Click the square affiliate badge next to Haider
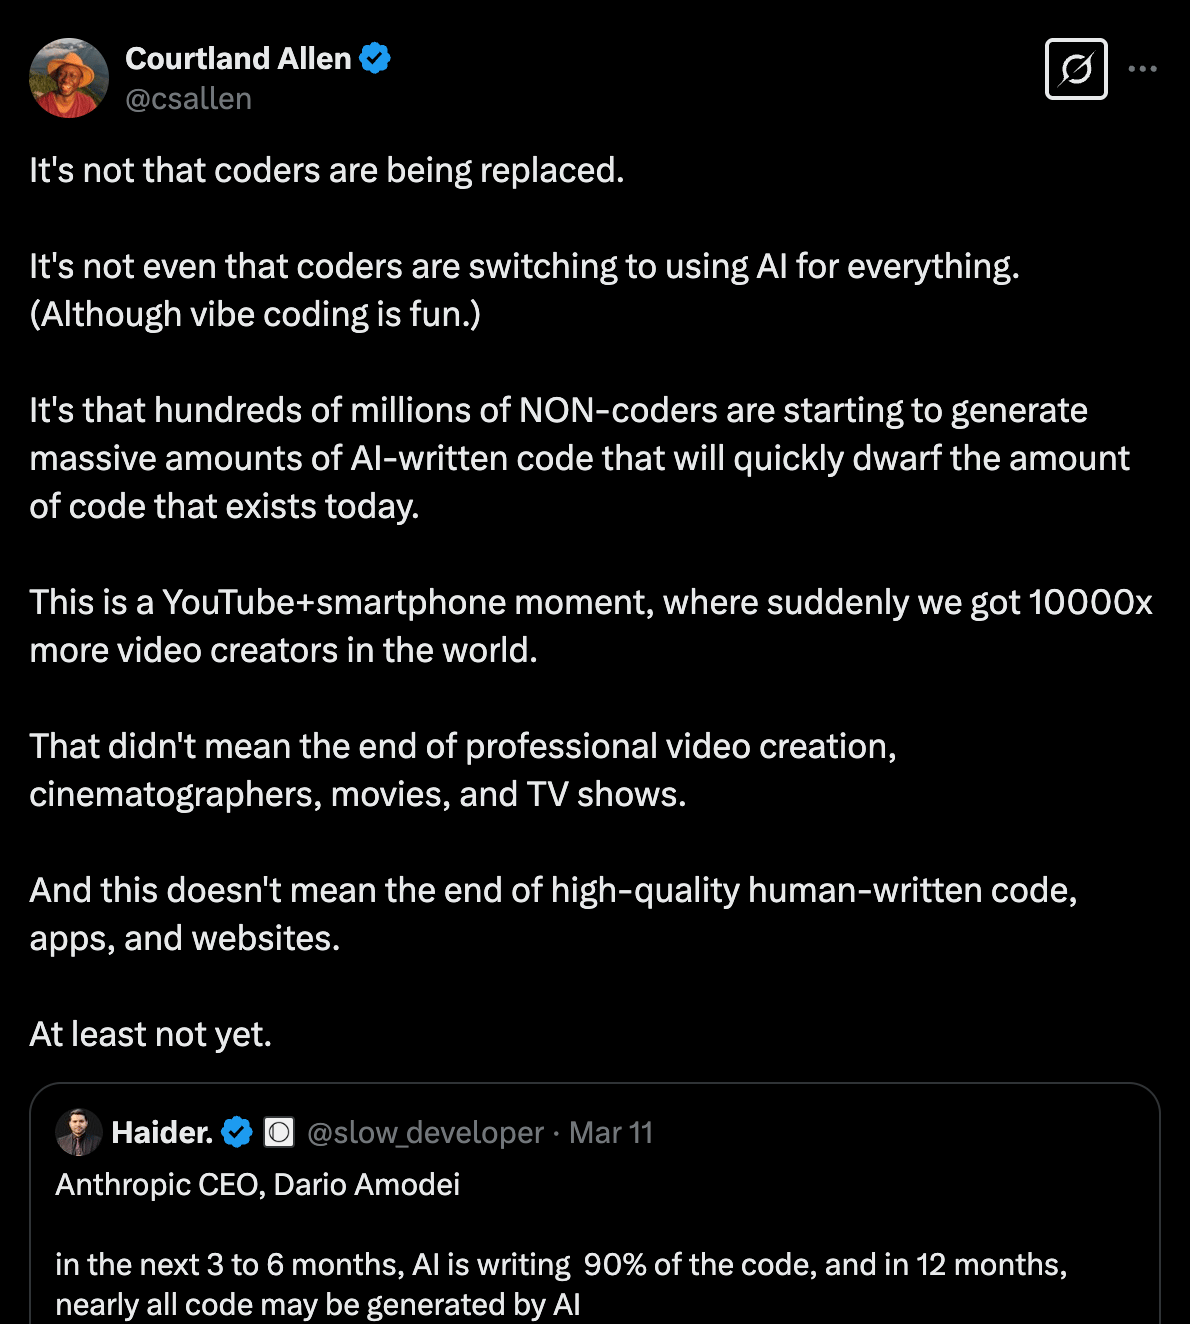The height and width of the screenshot is (1324, 1190). (279, 1132)
